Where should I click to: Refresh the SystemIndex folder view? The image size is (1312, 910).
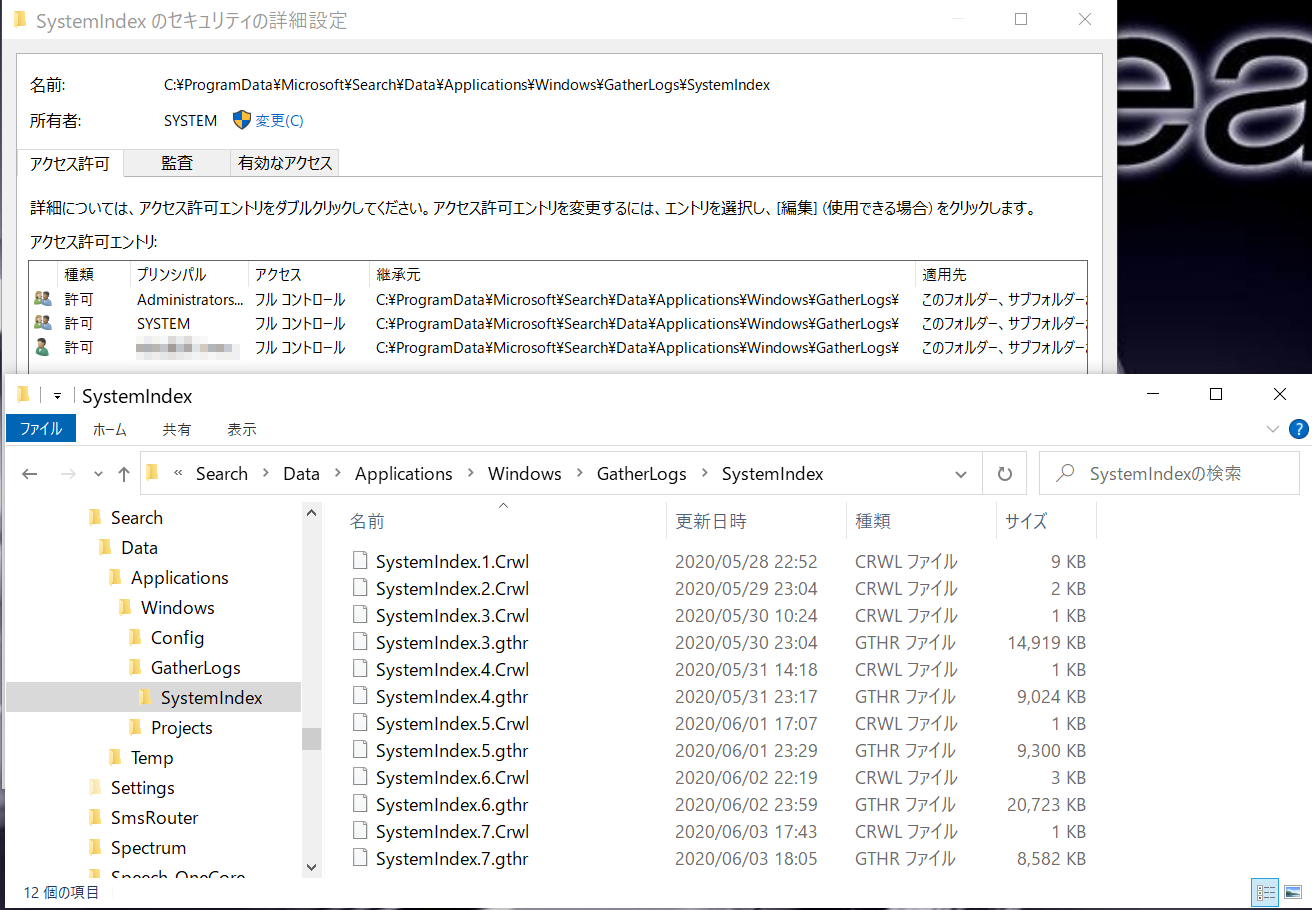coord(1005,474)
